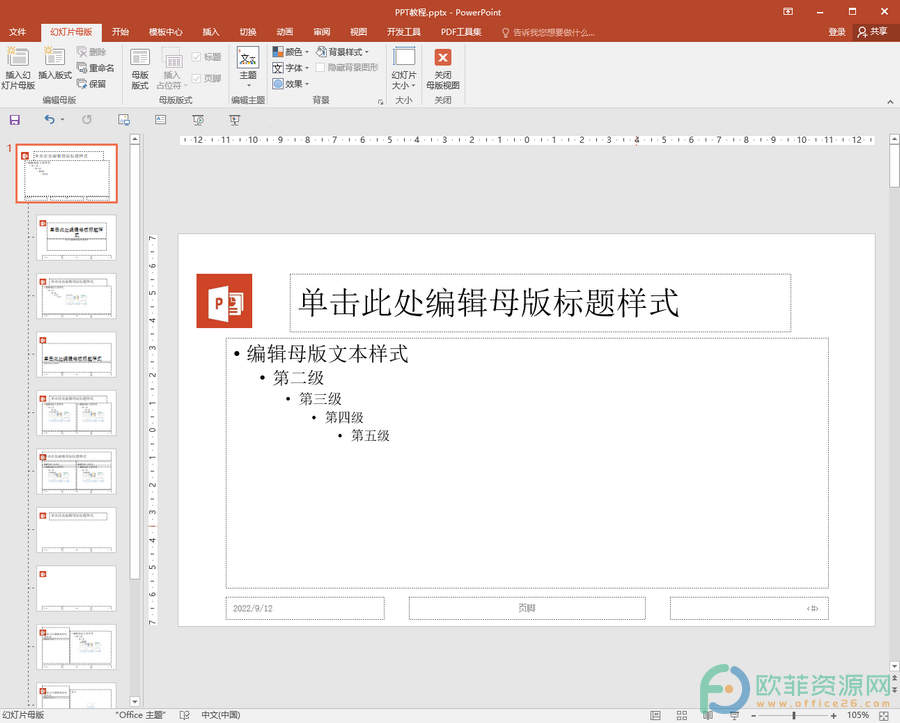Screen dimensions: 900x723
Task: Click the Sign in (登录) button
Action: click(837, 32)
